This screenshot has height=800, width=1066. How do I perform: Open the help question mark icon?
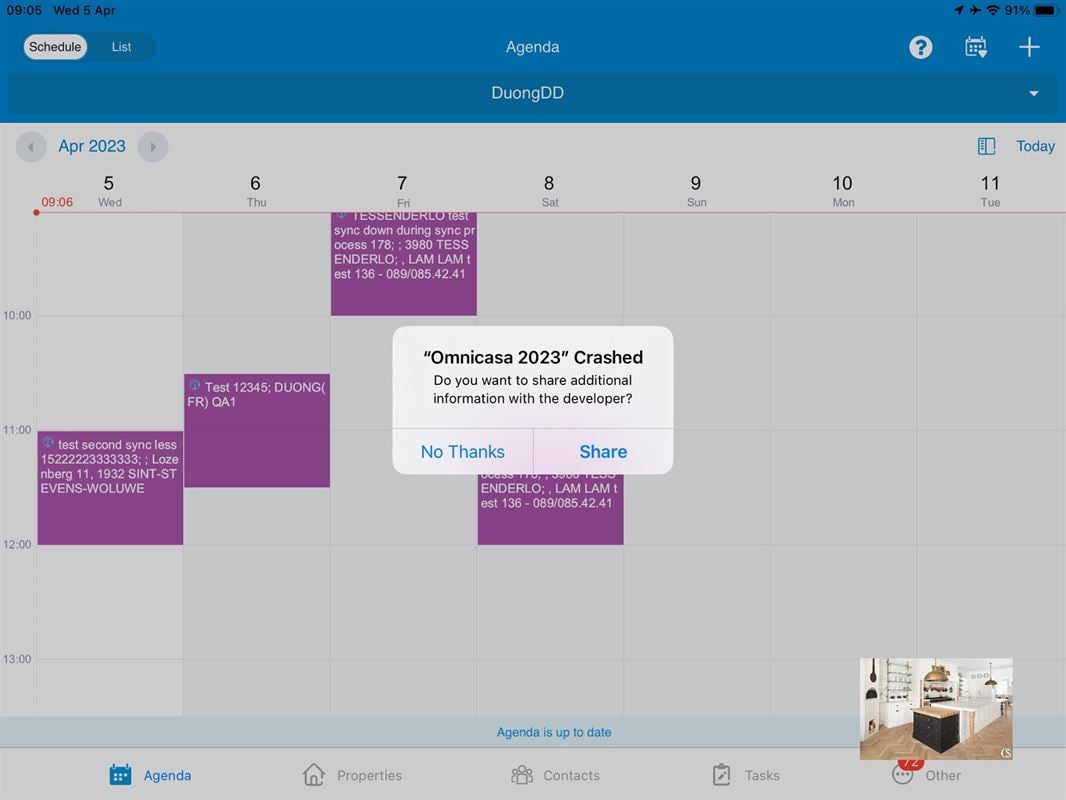(920, 47)
